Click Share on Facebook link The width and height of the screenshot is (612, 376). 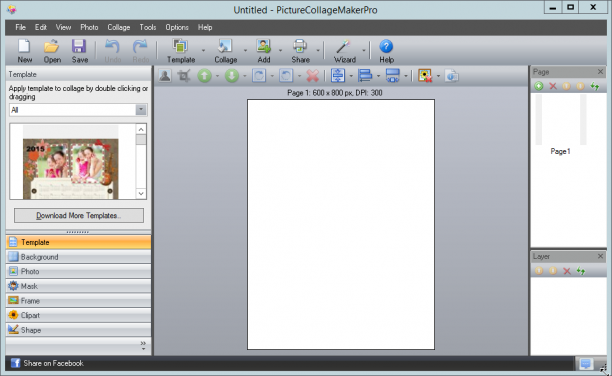click(53, 363)
